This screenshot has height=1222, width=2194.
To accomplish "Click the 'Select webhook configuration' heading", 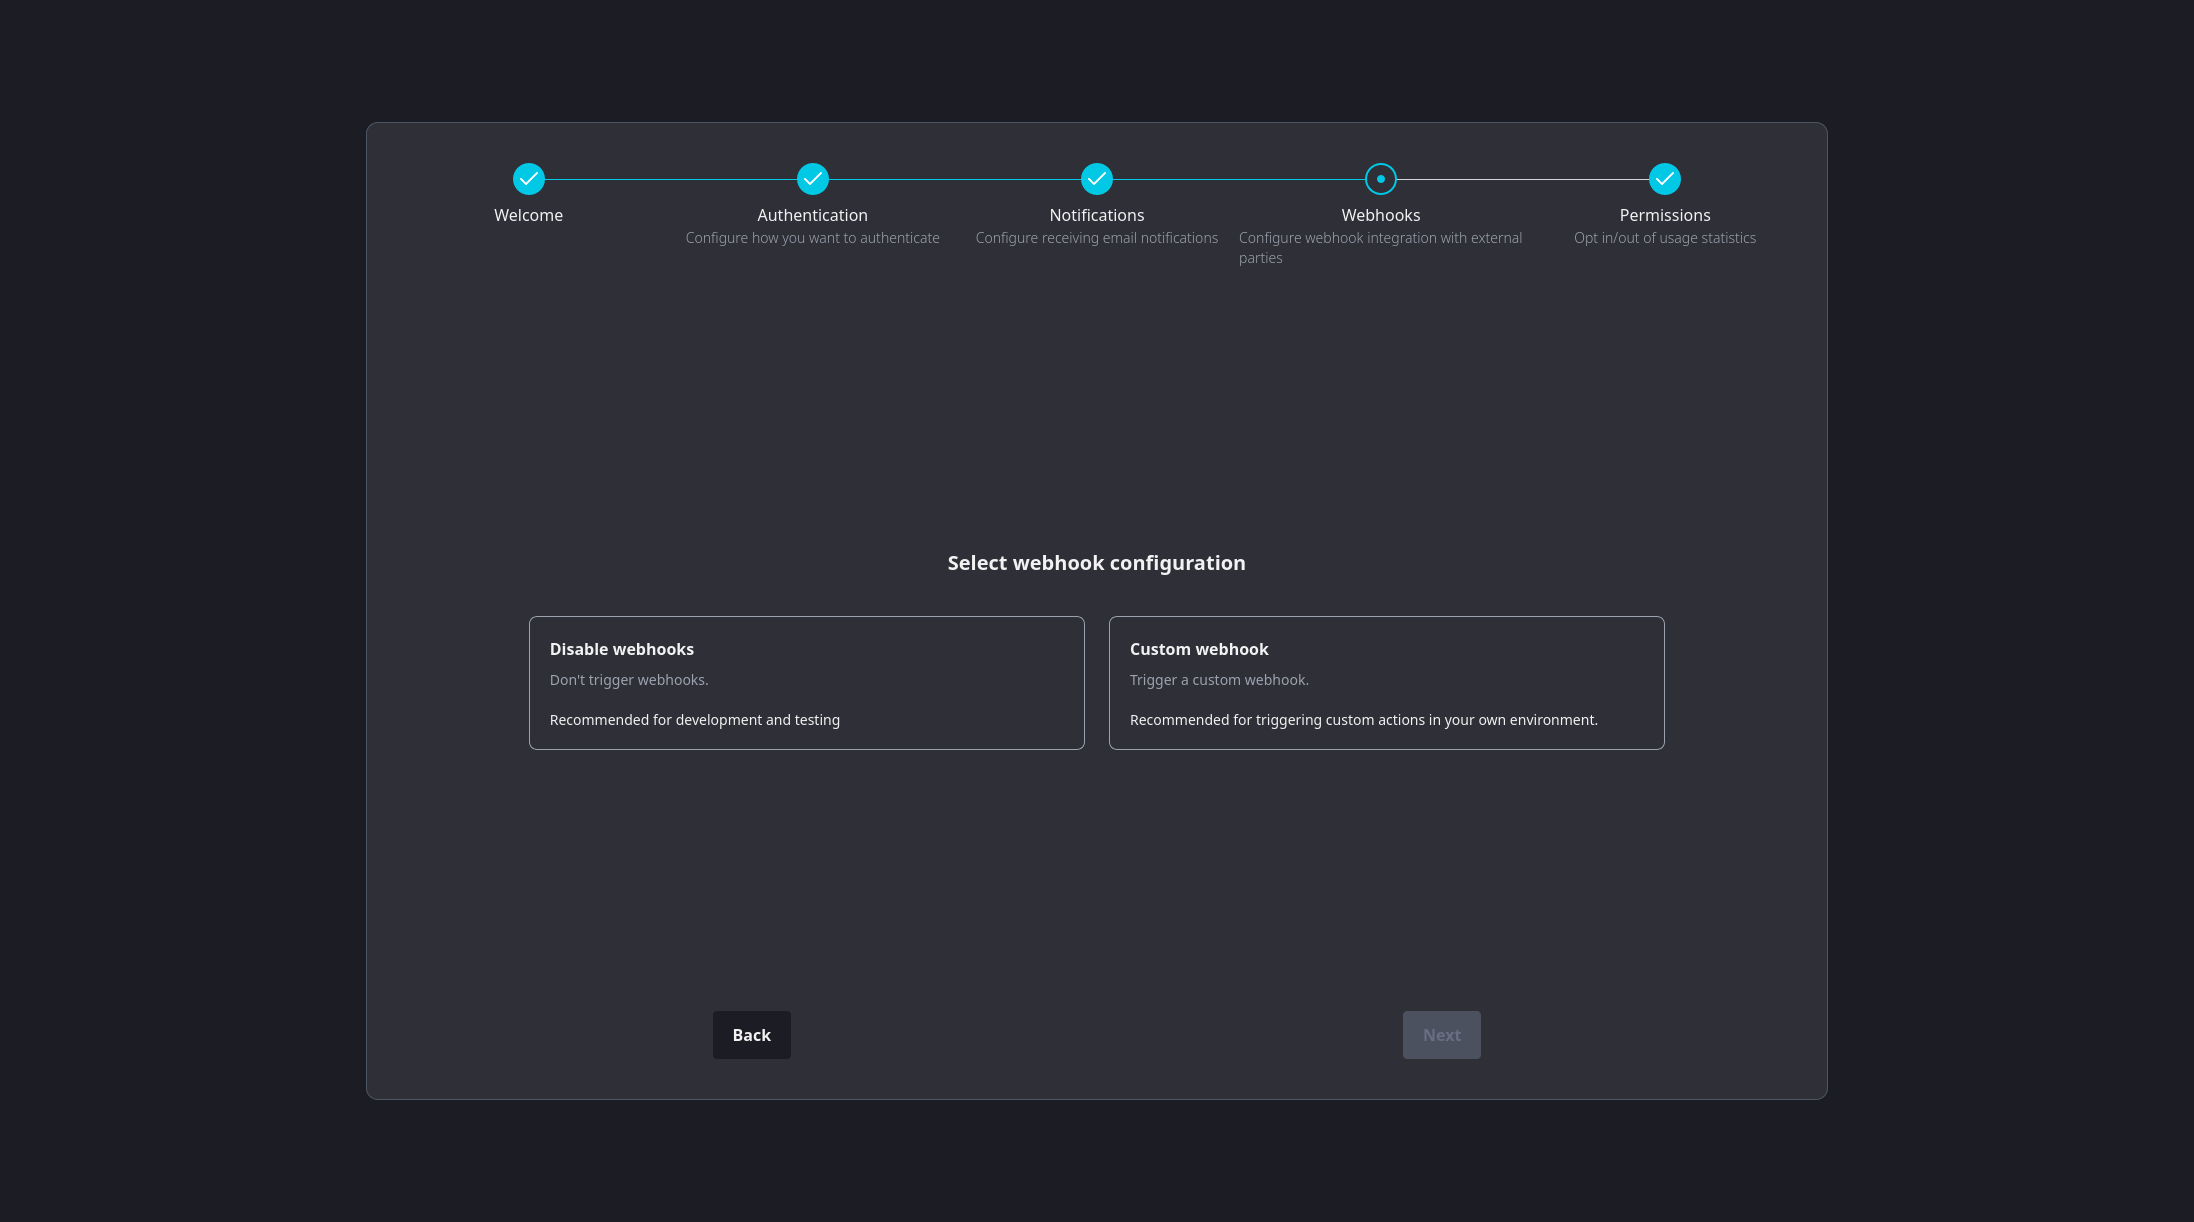I will coord(1096,563).
